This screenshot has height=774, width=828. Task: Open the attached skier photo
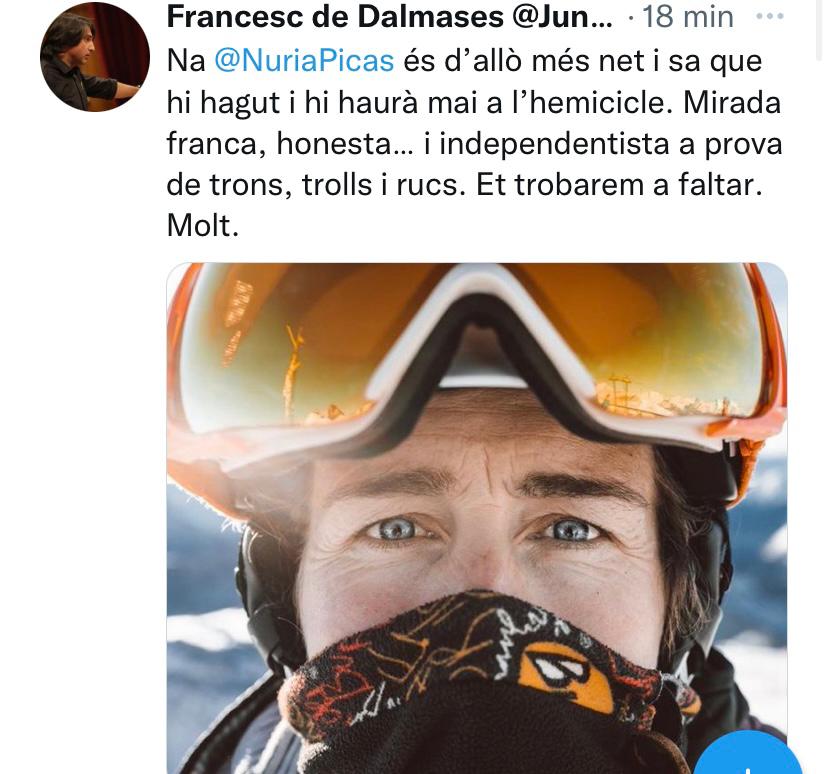(x=476, y=518)
